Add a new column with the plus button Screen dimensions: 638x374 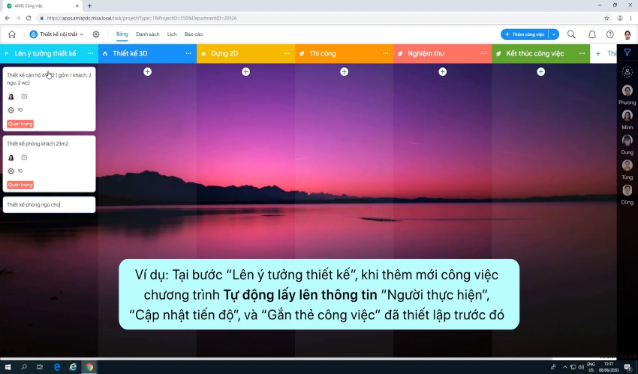coord(598,53)
